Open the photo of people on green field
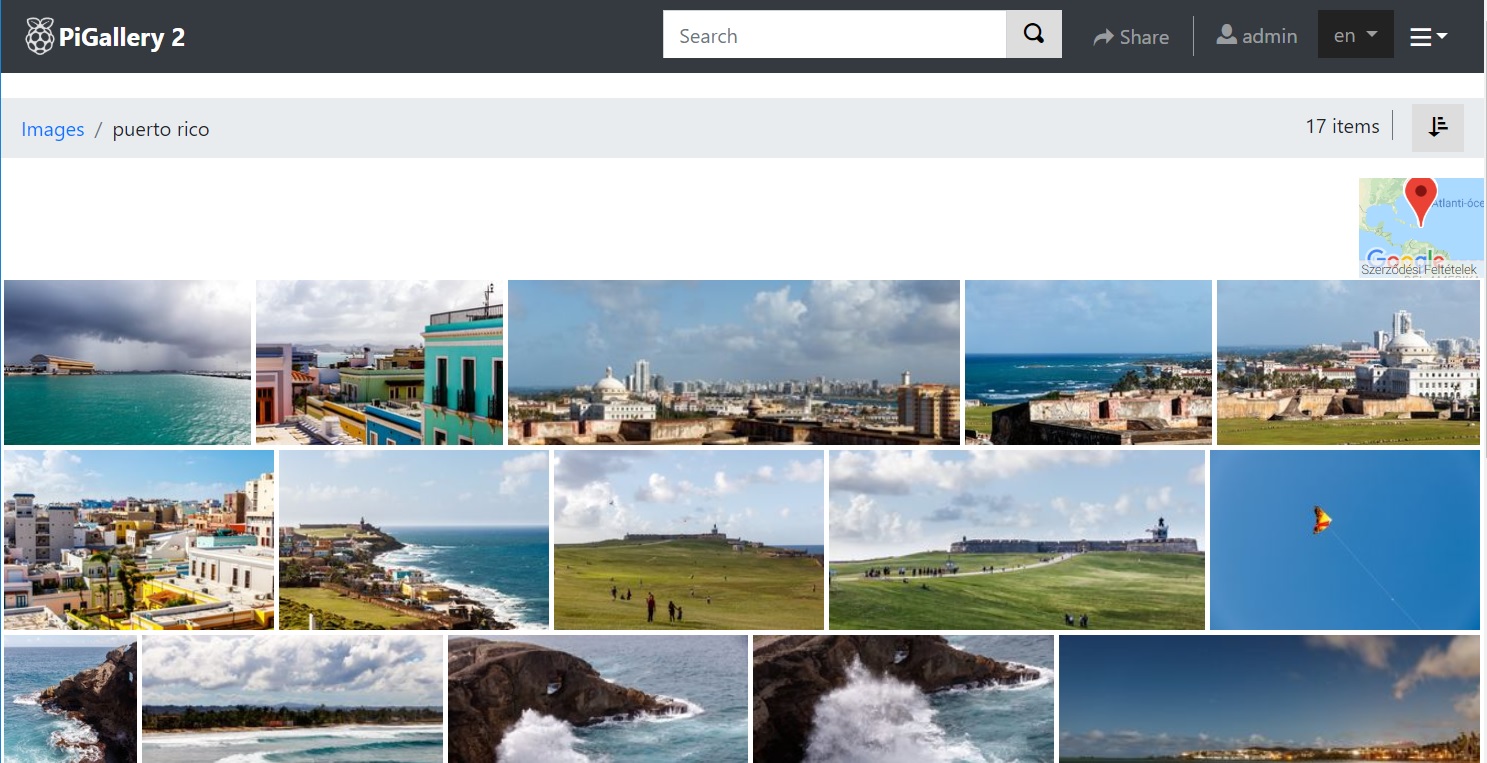Image resolution: width=1487 pixels, height=763 pixels. point(688,540)
